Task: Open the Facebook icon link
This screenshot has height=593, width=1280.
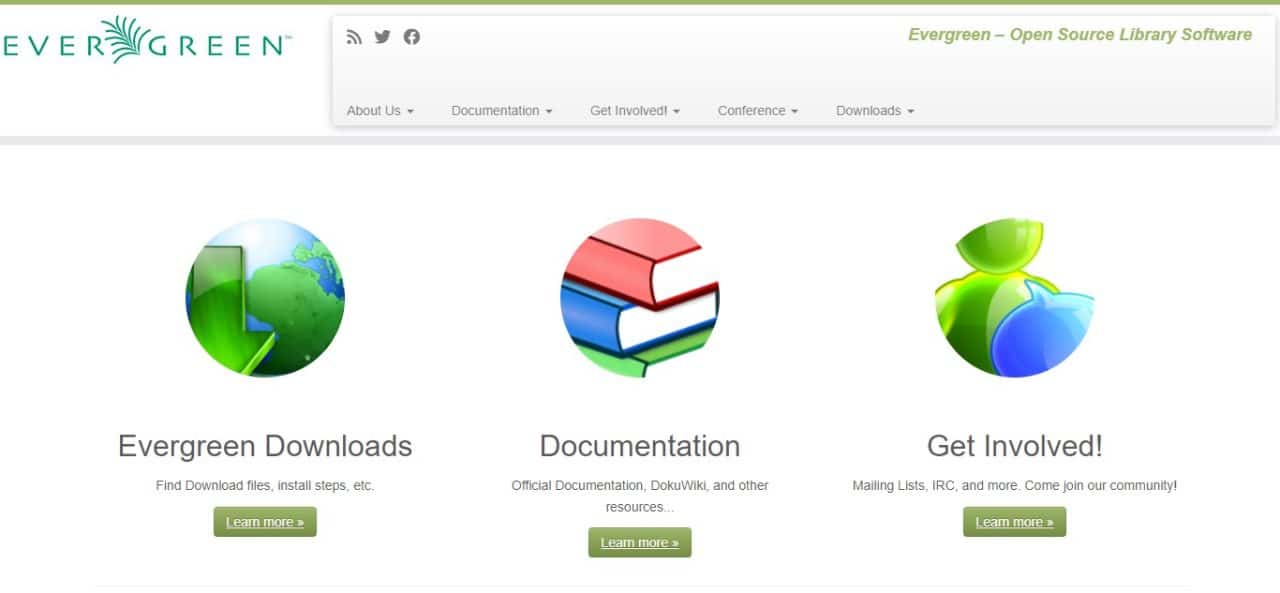Action: pyautogui.click(x=412, y=37)
